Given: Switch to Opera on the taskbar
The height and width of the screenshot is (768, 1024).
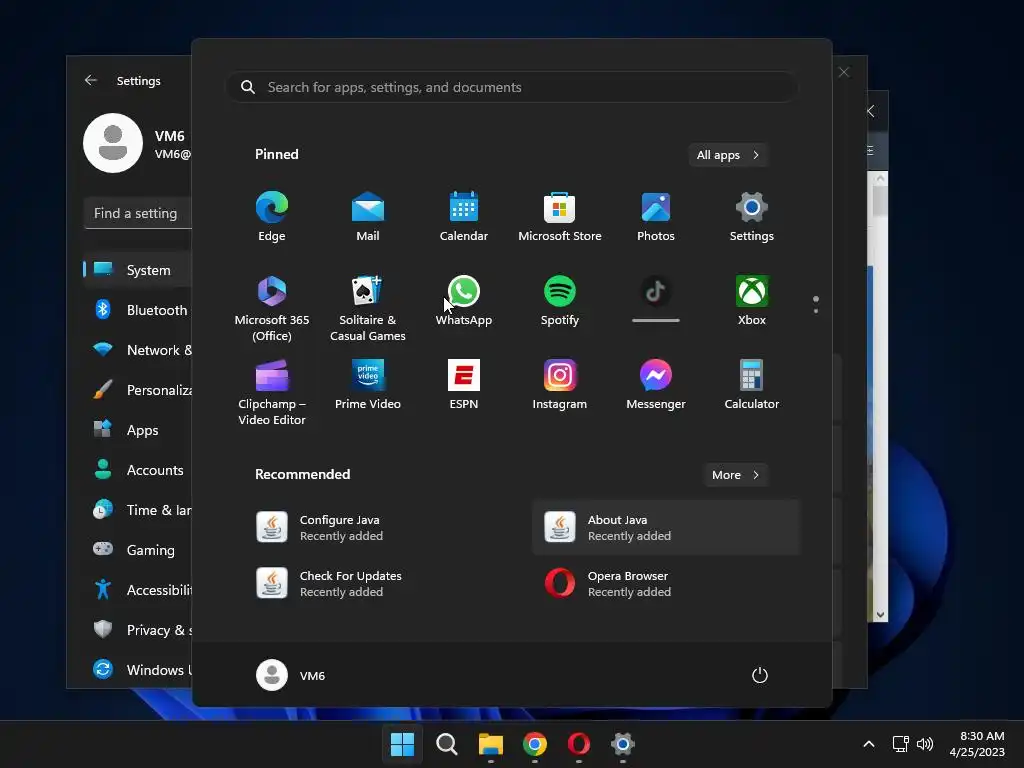Looking at the screenshot, I should click(579, 744).
